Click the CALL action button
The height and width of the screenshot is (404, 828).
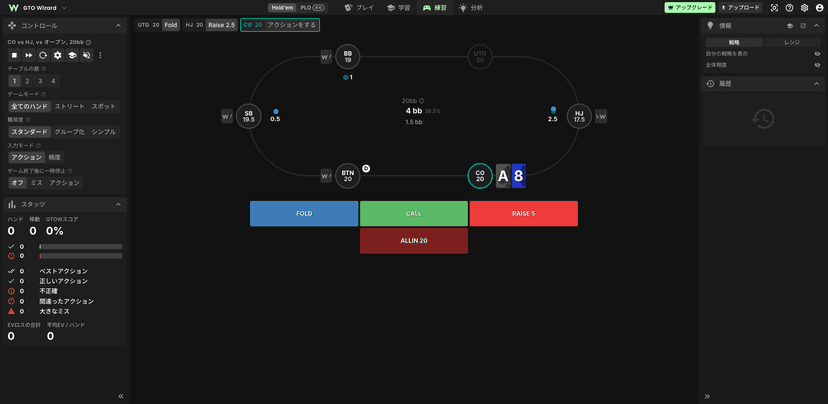pos(414,213)
